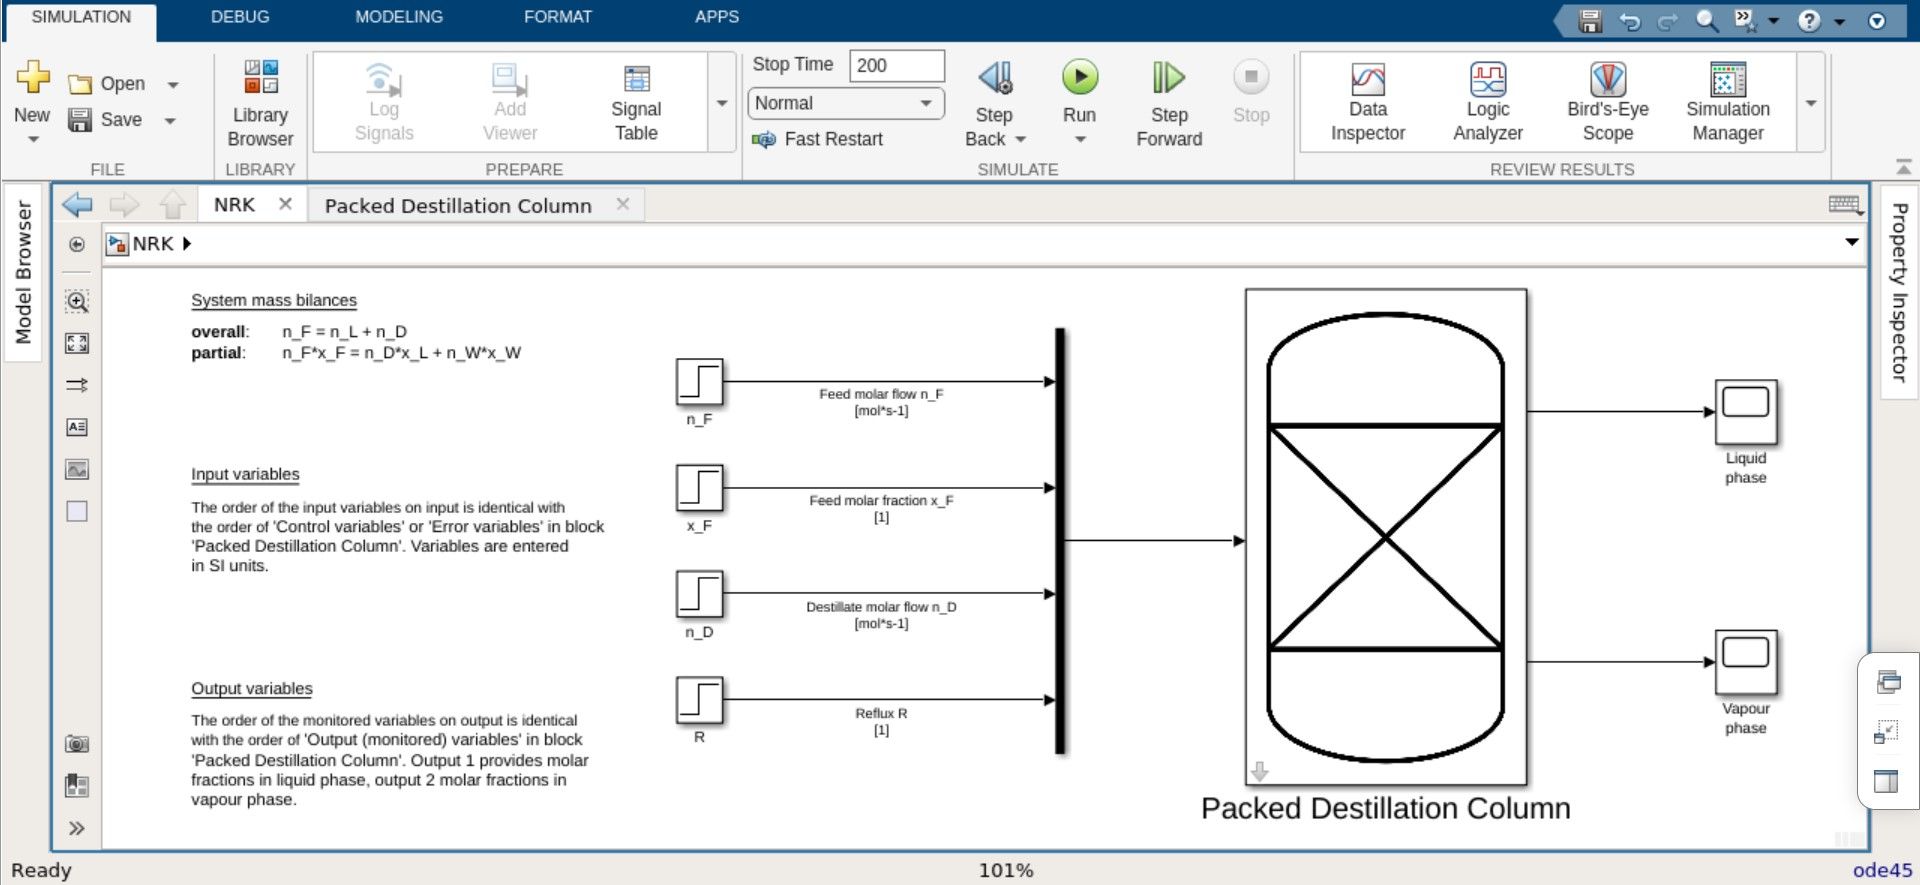
Task: Select the Annotation text tool
Action: click(77, 427)
